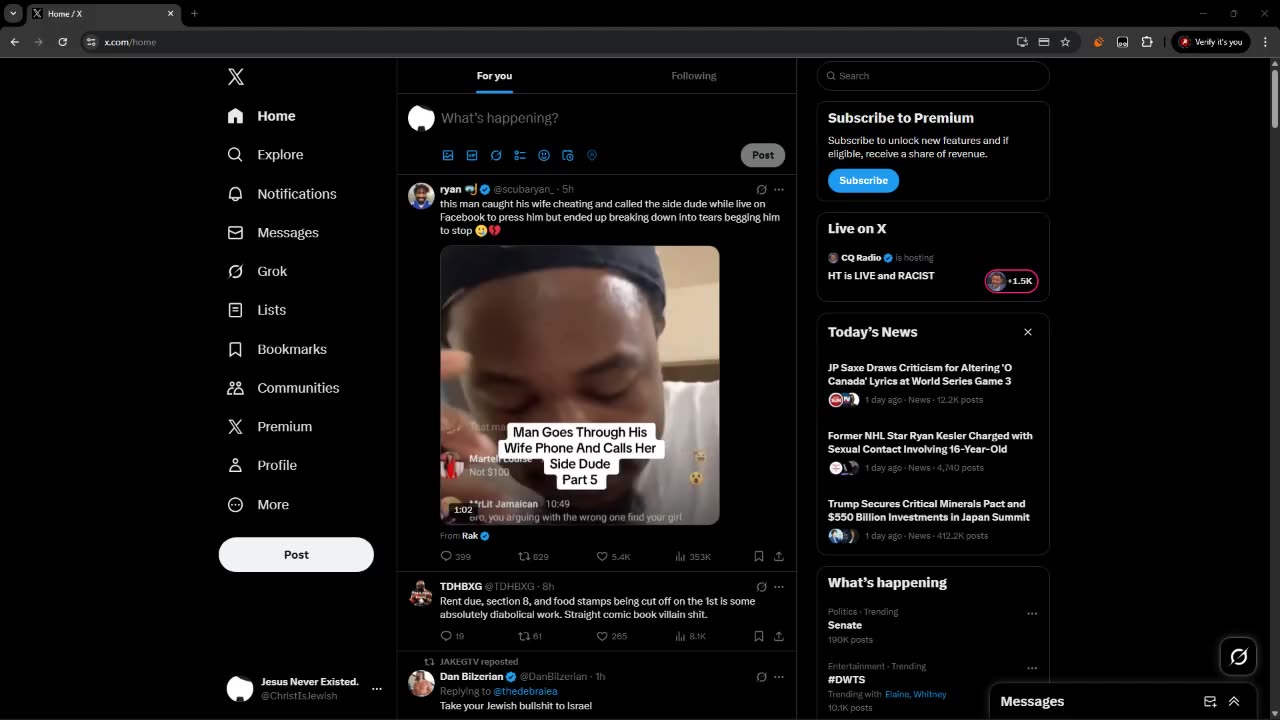Open Home from the sidebar
Image resolution: width=1280 pixels, height=720 pixels.
pyautogui.click(x=261, y=116)
